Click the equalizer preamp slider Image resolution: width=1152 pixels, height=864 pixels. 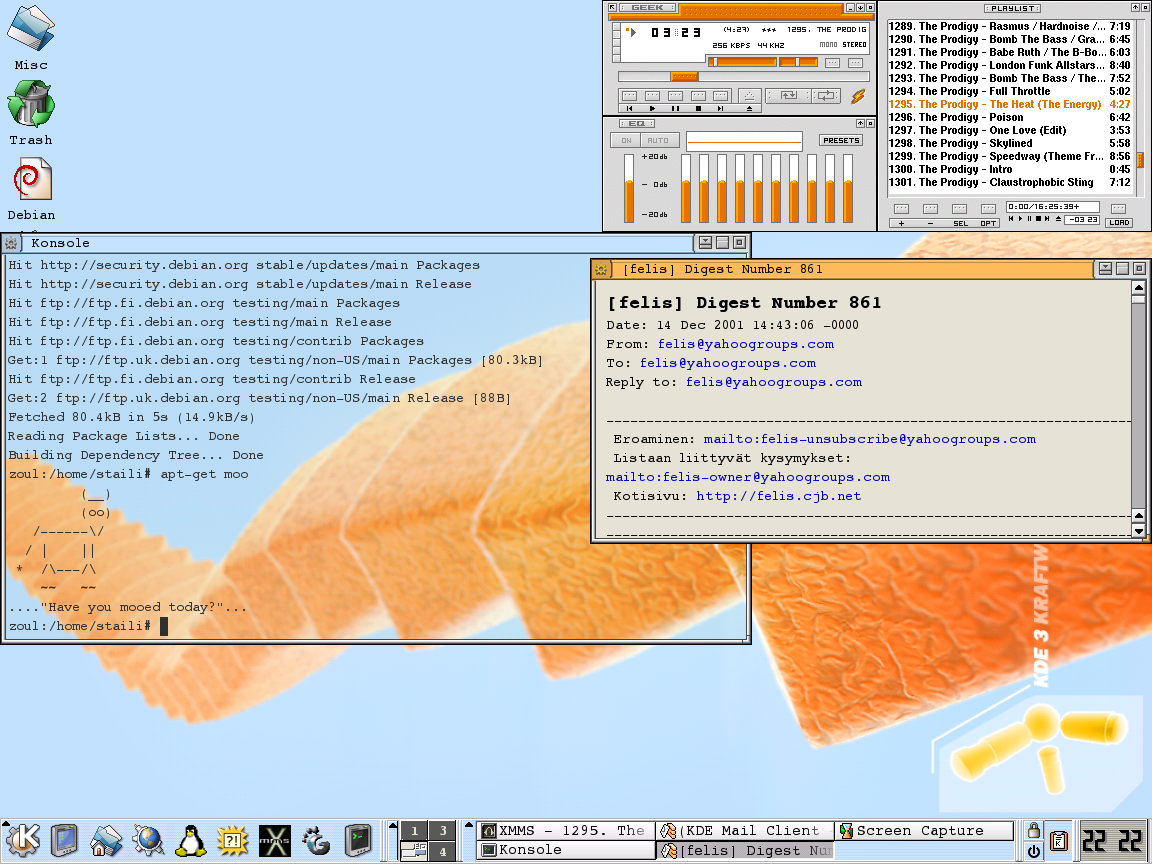[629, 188]
